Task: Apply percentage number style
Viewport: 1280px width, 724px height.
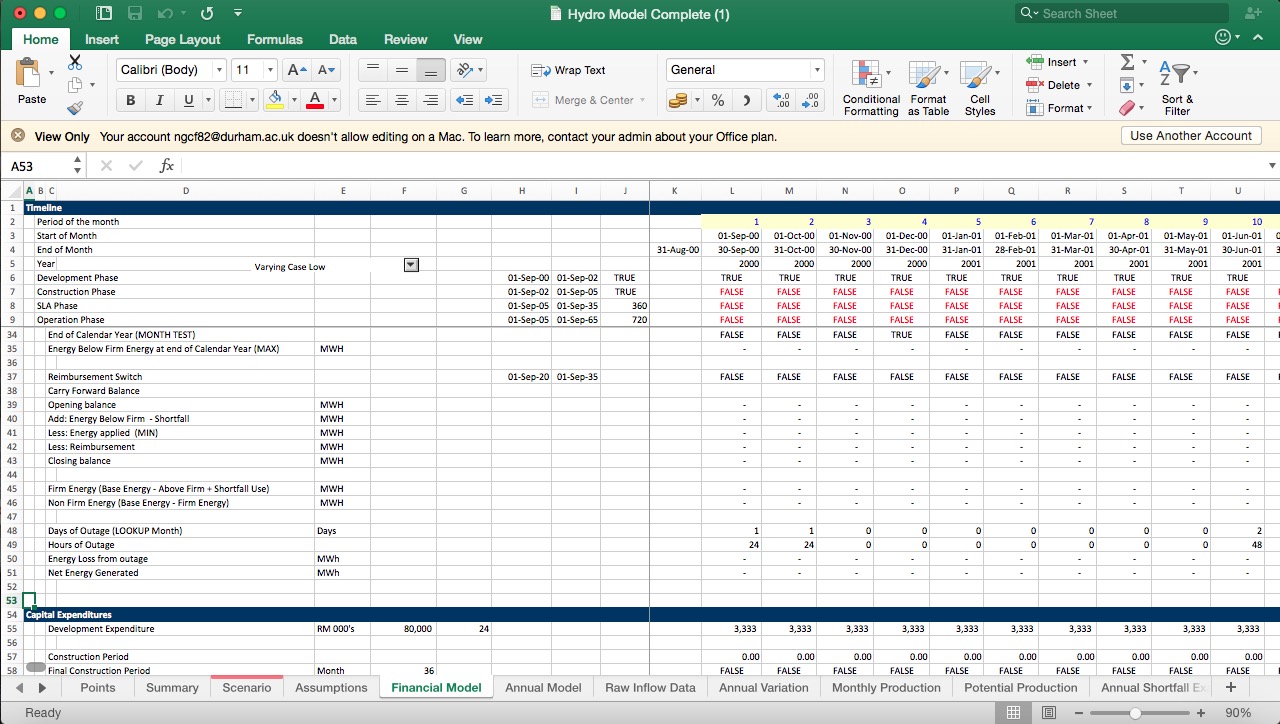Action: [x=716, y=100]
